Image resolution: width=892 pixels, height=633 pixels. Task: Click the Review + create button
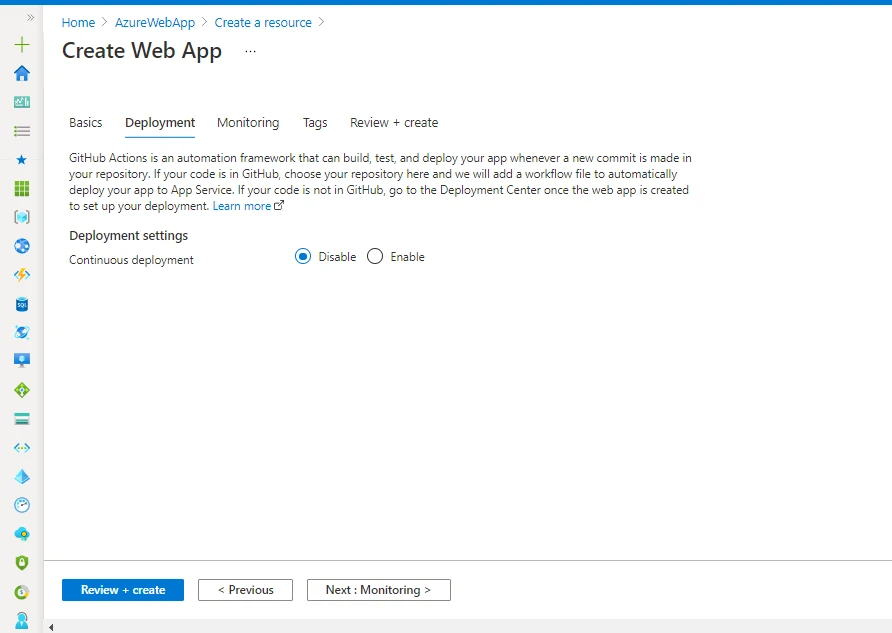(x=122, y=589)
